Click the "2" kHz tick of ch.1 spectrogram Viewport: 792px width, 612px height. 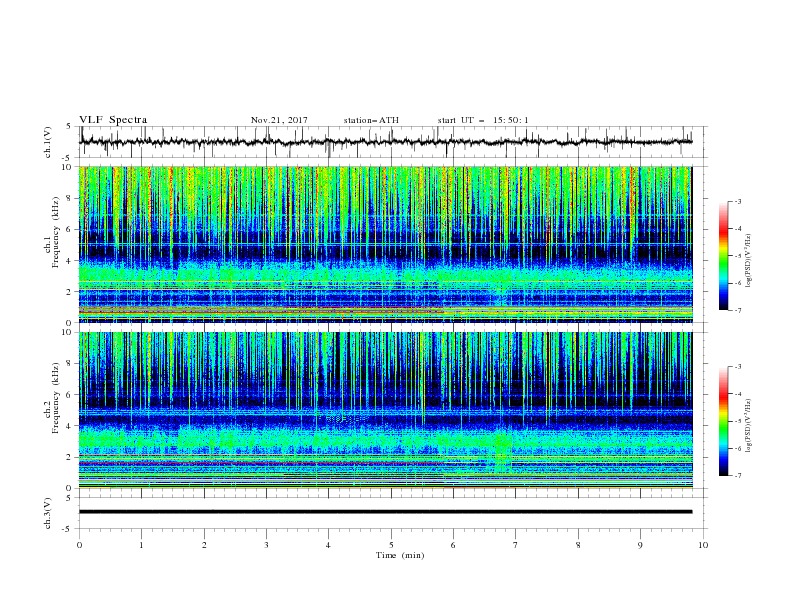coord(71,292)
